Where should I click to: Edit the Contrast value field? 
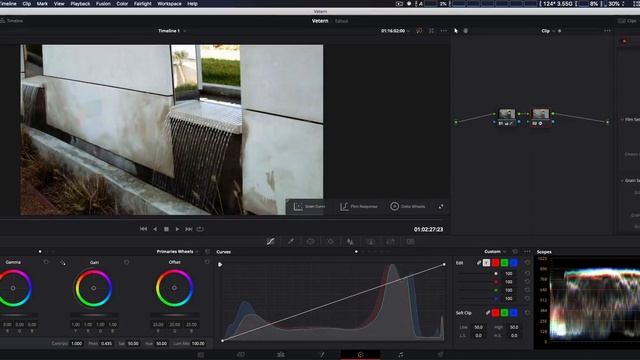pyautogui.click(x=77, y=344)
